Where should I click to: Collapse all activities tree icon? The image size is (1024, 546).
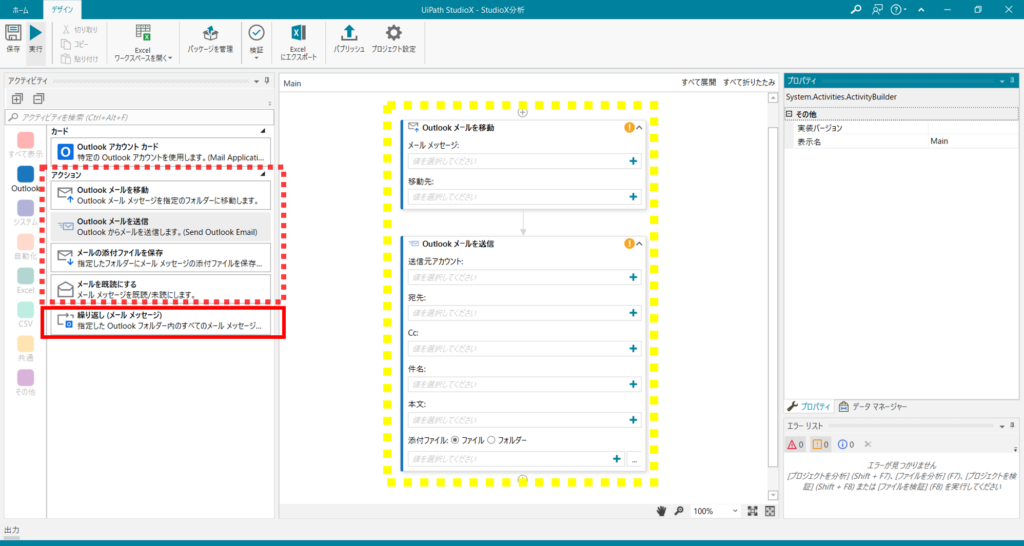coord(39,99)
